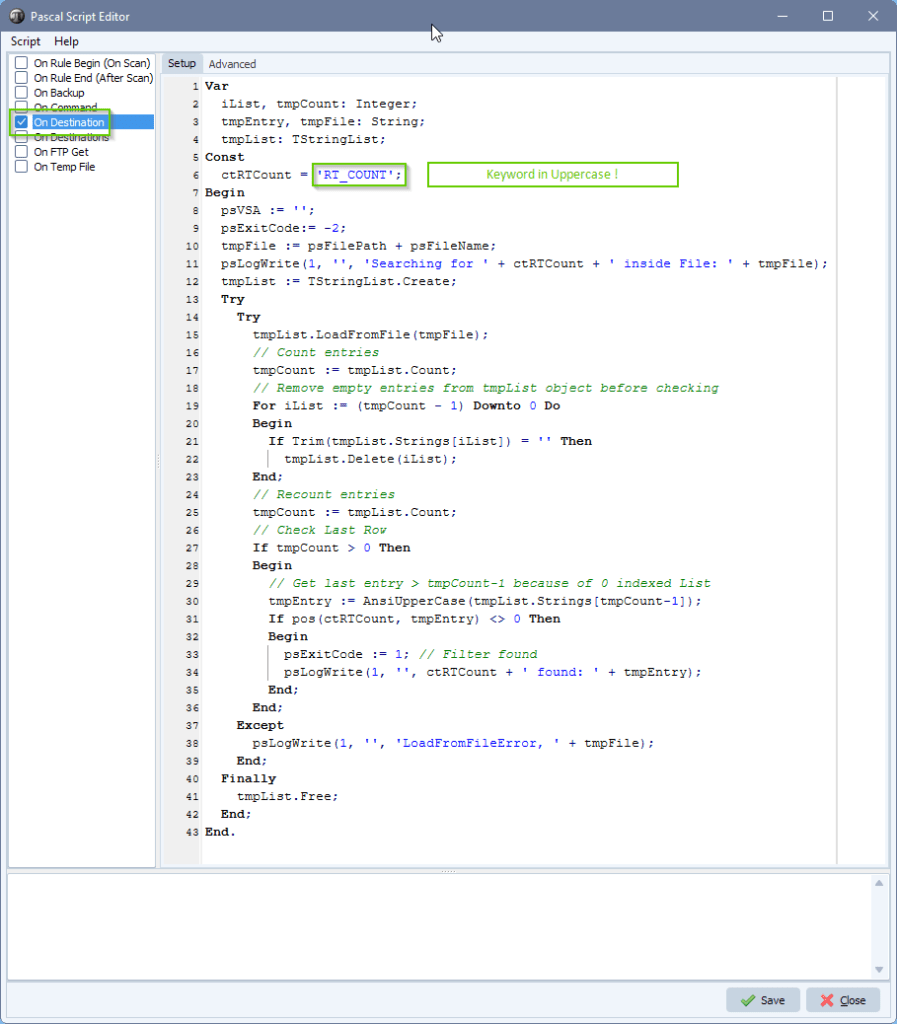Enable the On Rule End (After Scan) checkbox
This screenshot has width=897, height=1024.
(21, 78)
